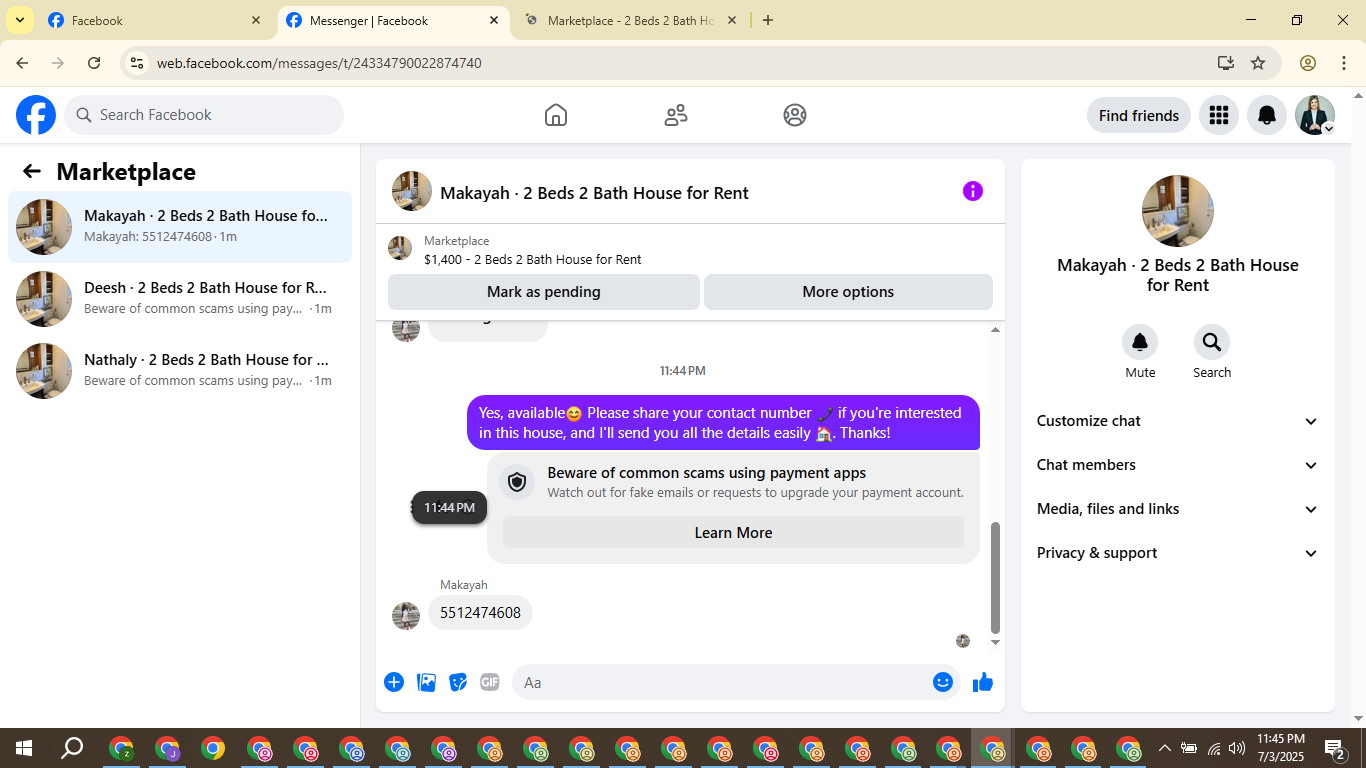Click Learn More on scam warning
The width and height of the screenshot is (1366, 768).
click(733, 533)
